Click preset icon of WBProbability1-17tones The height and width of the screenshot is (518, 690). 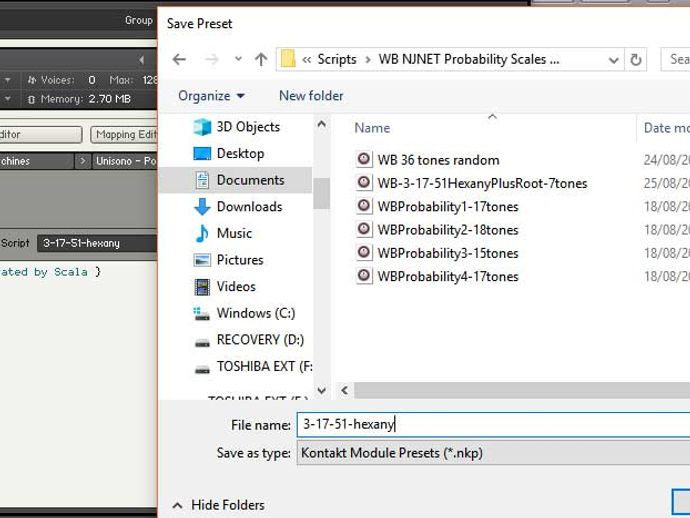pos(364,206)
